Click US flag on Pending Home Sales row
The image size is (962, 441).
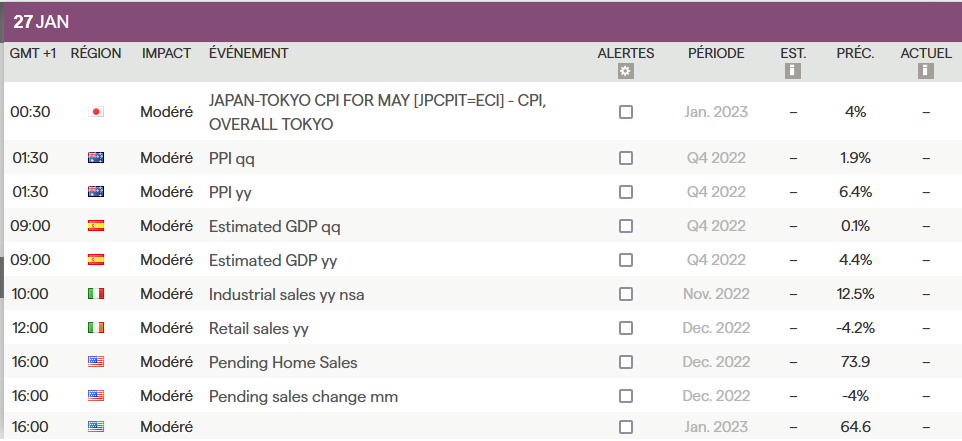(x=96, y=362)
